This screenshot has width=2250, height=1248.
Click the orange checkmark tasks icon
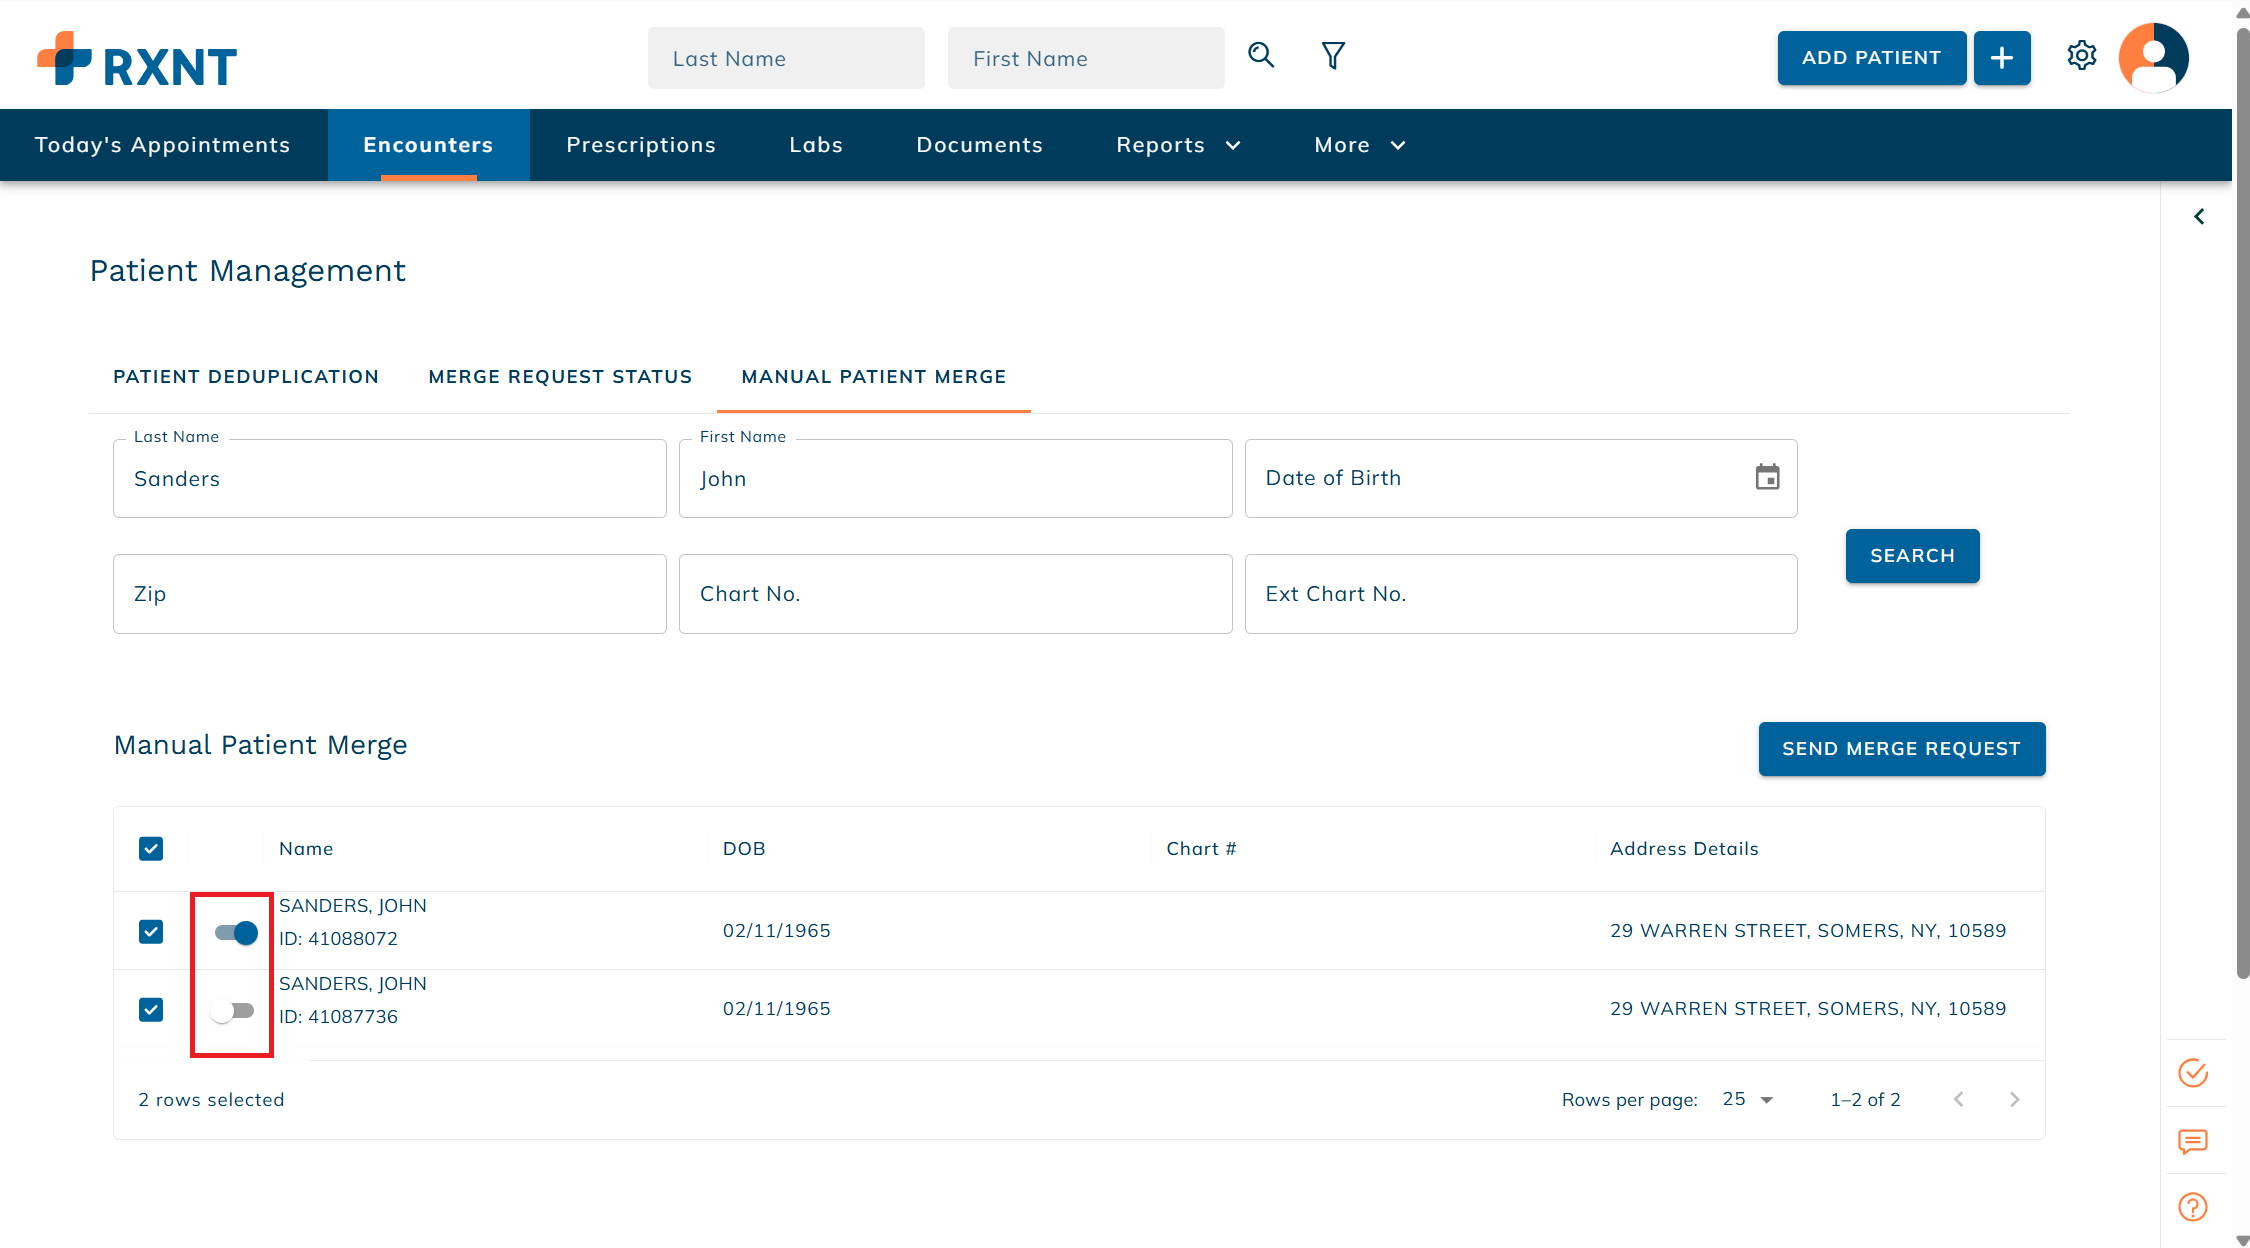click(2193, 1073)
